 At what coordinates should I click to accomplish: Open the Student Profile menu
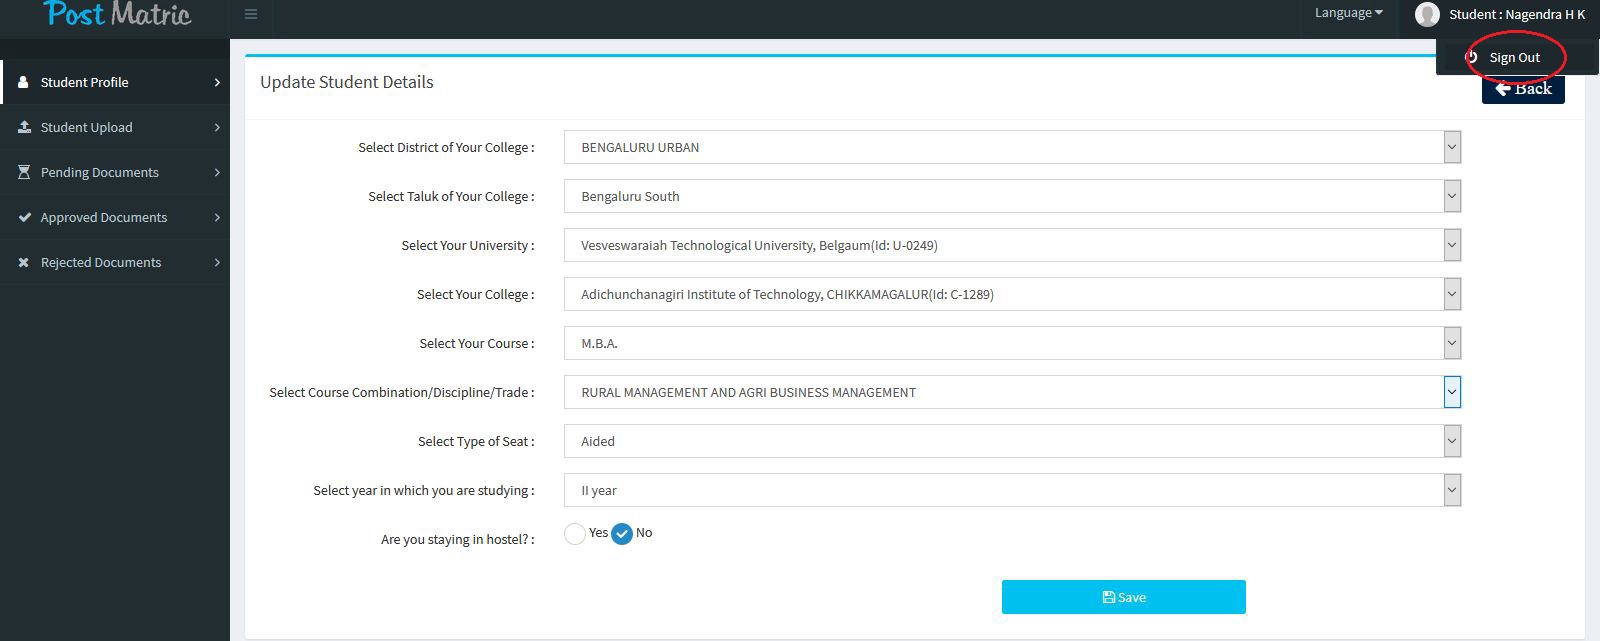(x=115, y=82)
